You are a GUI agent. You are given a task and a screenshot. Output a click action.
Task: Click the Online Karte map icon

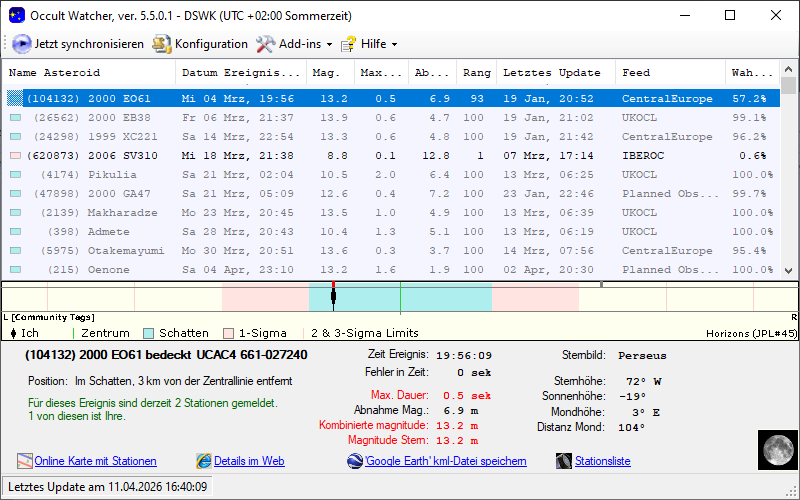(25, 461)
